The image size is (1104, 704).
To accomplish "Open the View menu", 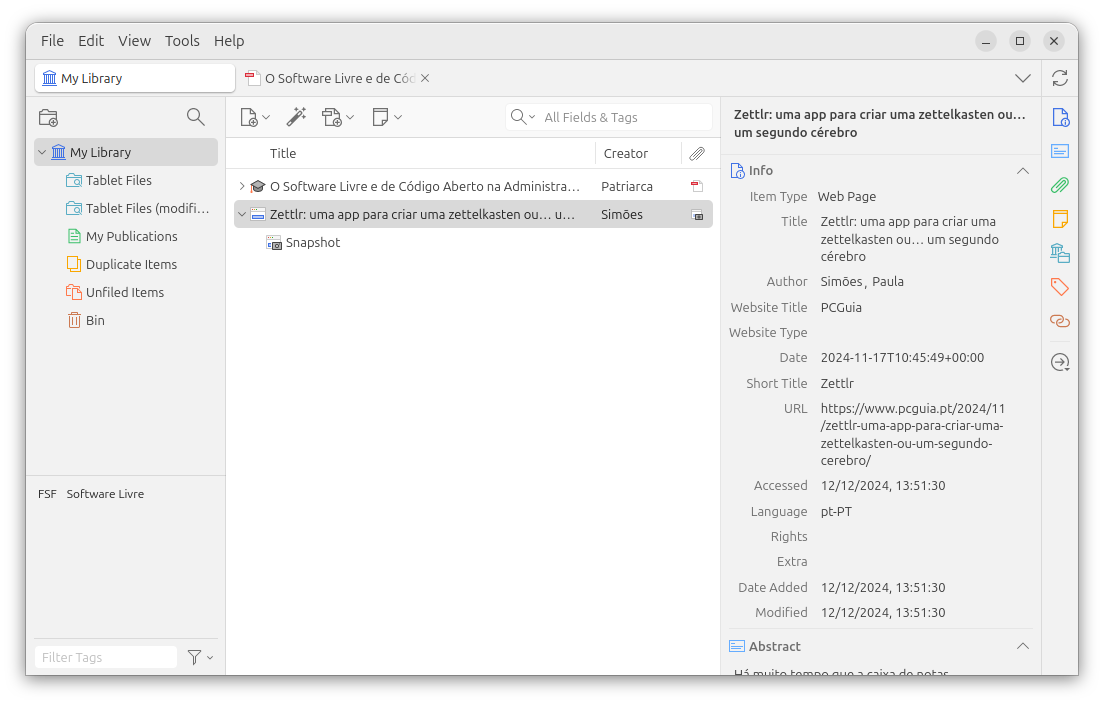I will click(x=134, y=41).
